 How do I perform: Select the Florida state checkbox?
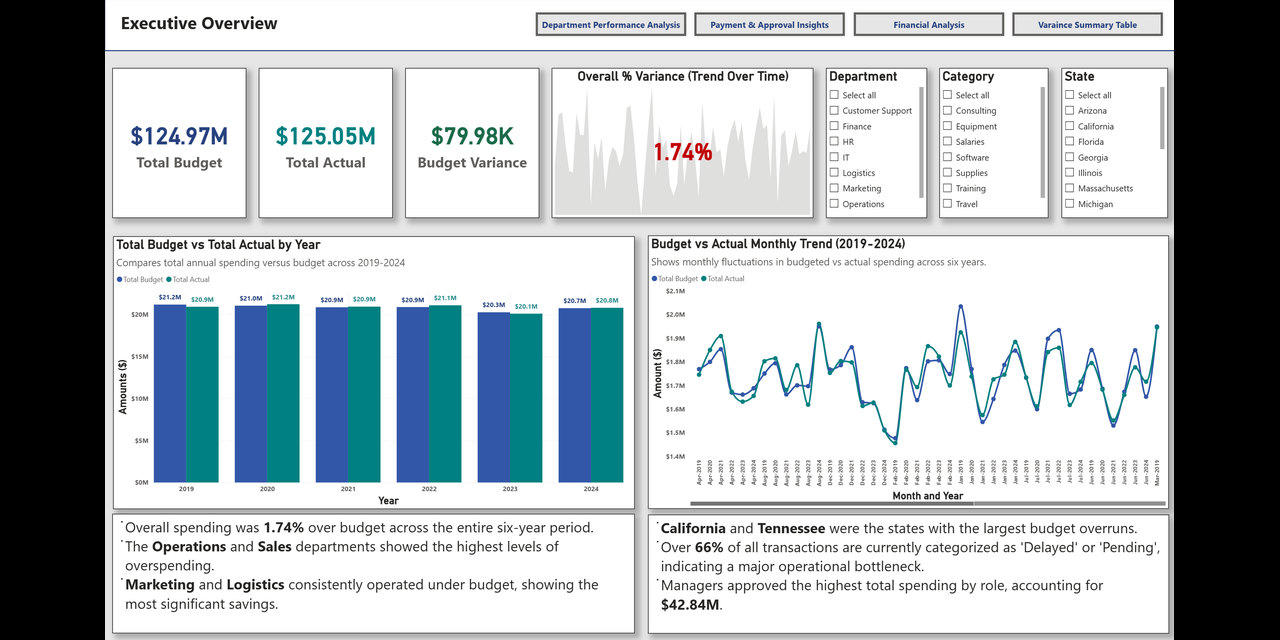coord(1069,142)
